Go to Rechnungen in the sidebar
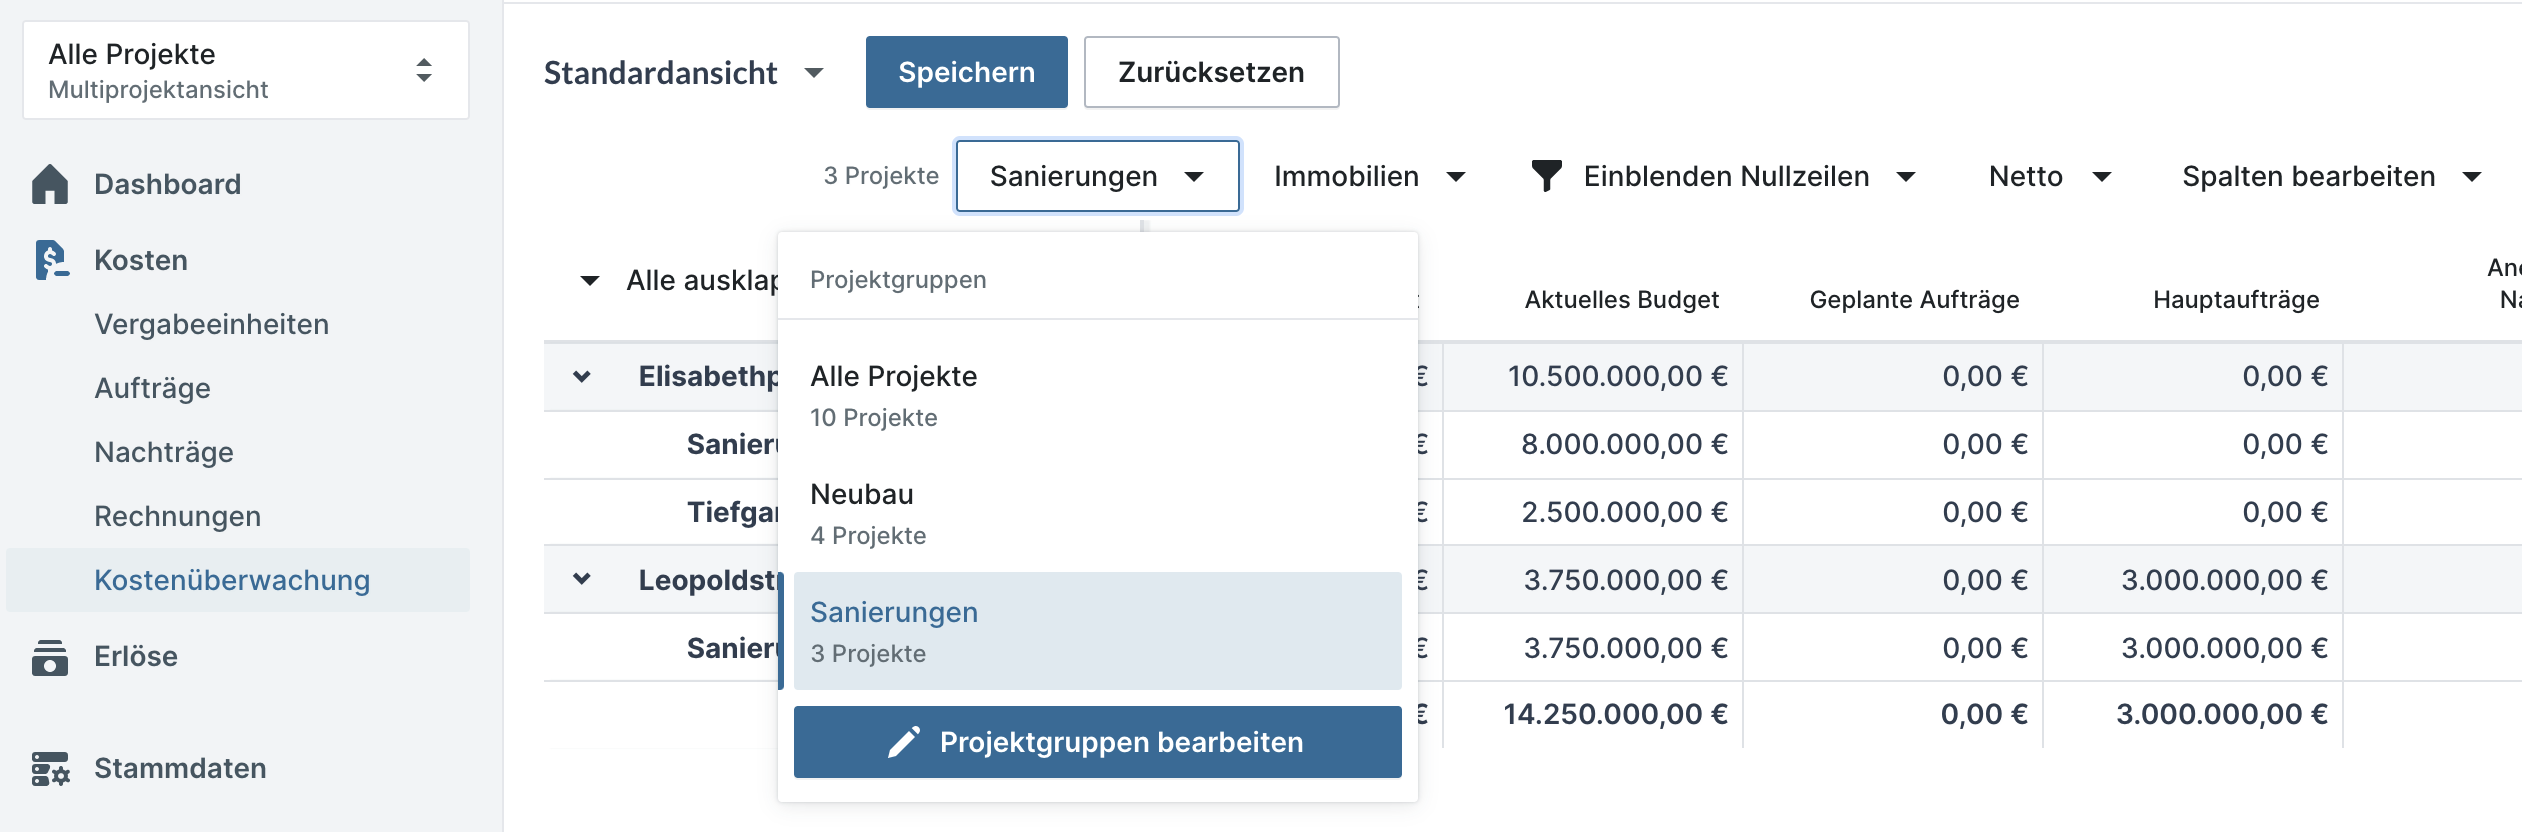Screen dimensions: 2522x832 point(178,516)
